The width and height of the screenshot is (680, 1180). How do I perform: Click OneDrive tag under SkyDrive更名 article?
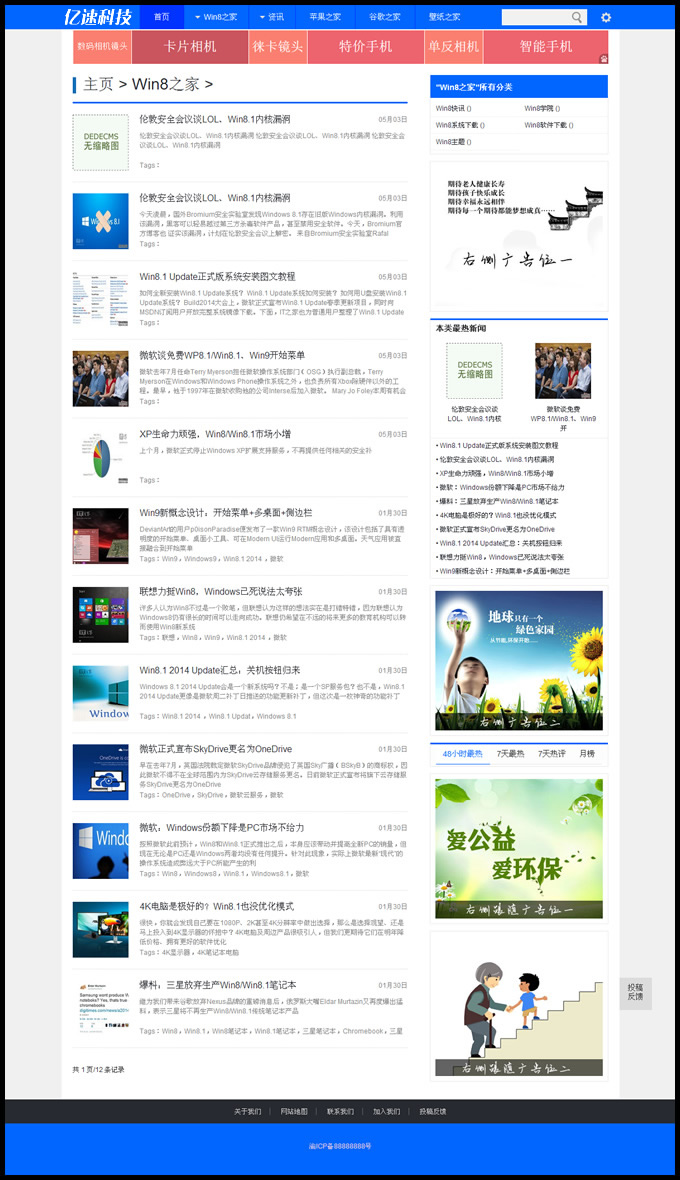[176, 795]
